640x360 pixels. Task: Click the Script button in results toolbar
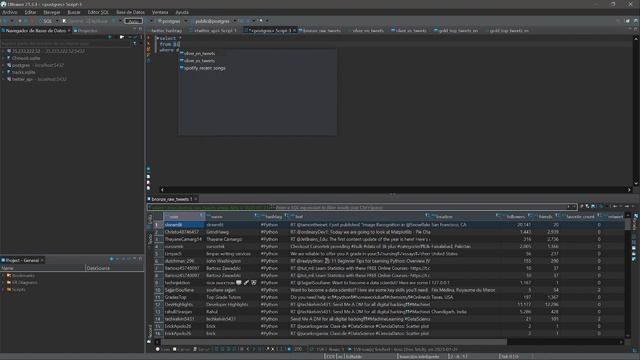(202, 349)
